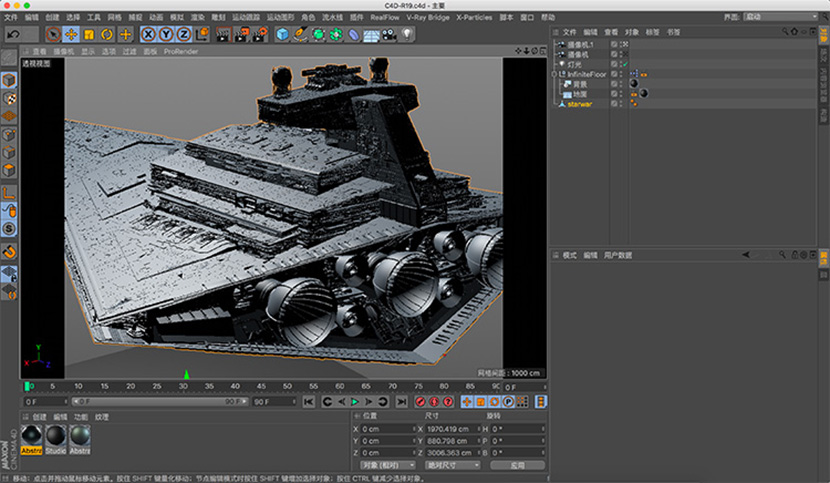
Task: Toggle Autokeying button
Action: pyautogui.click(x=434, y=402)
